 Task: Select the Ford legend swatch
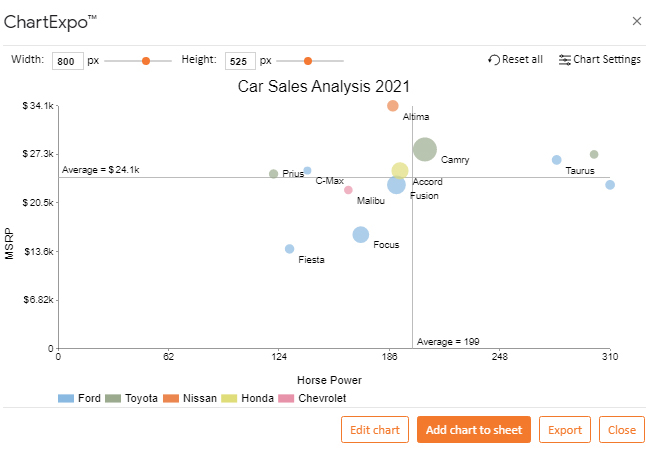tap(66, 398)
